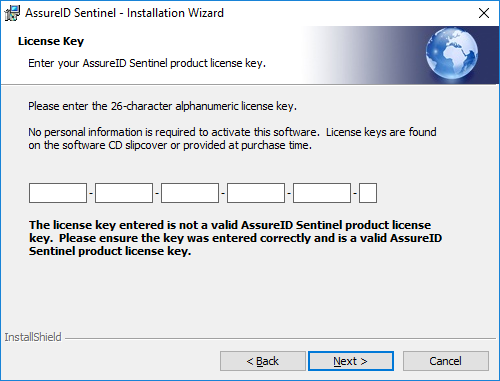Activate the third license key segment field

[x=190, y=193]
